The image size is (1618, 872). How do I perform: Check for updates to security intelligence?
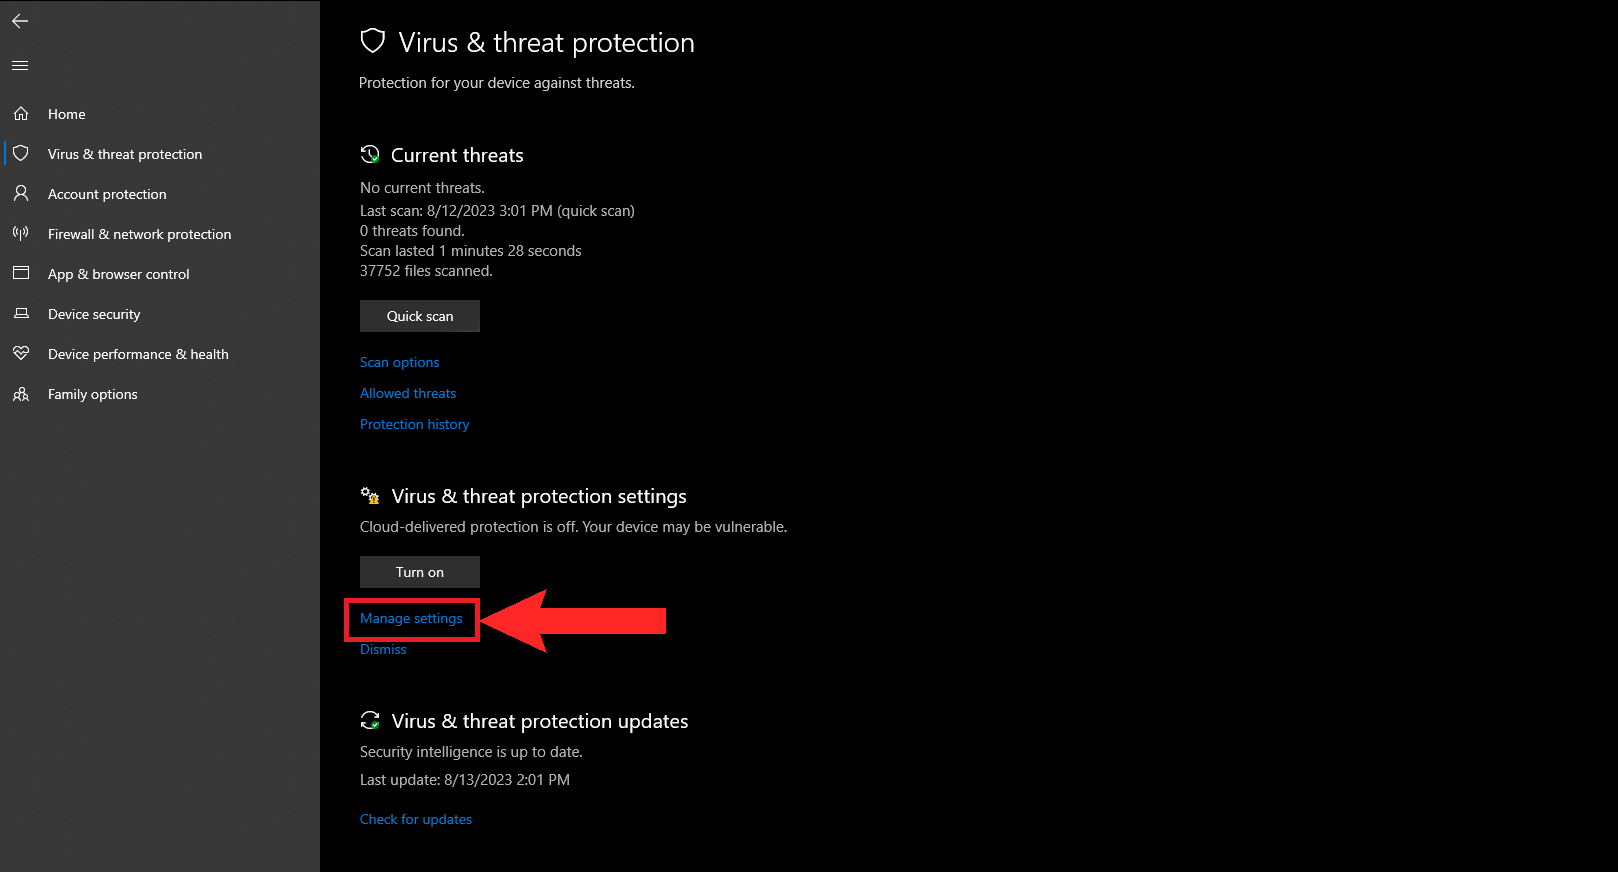[x=416, y=819]
